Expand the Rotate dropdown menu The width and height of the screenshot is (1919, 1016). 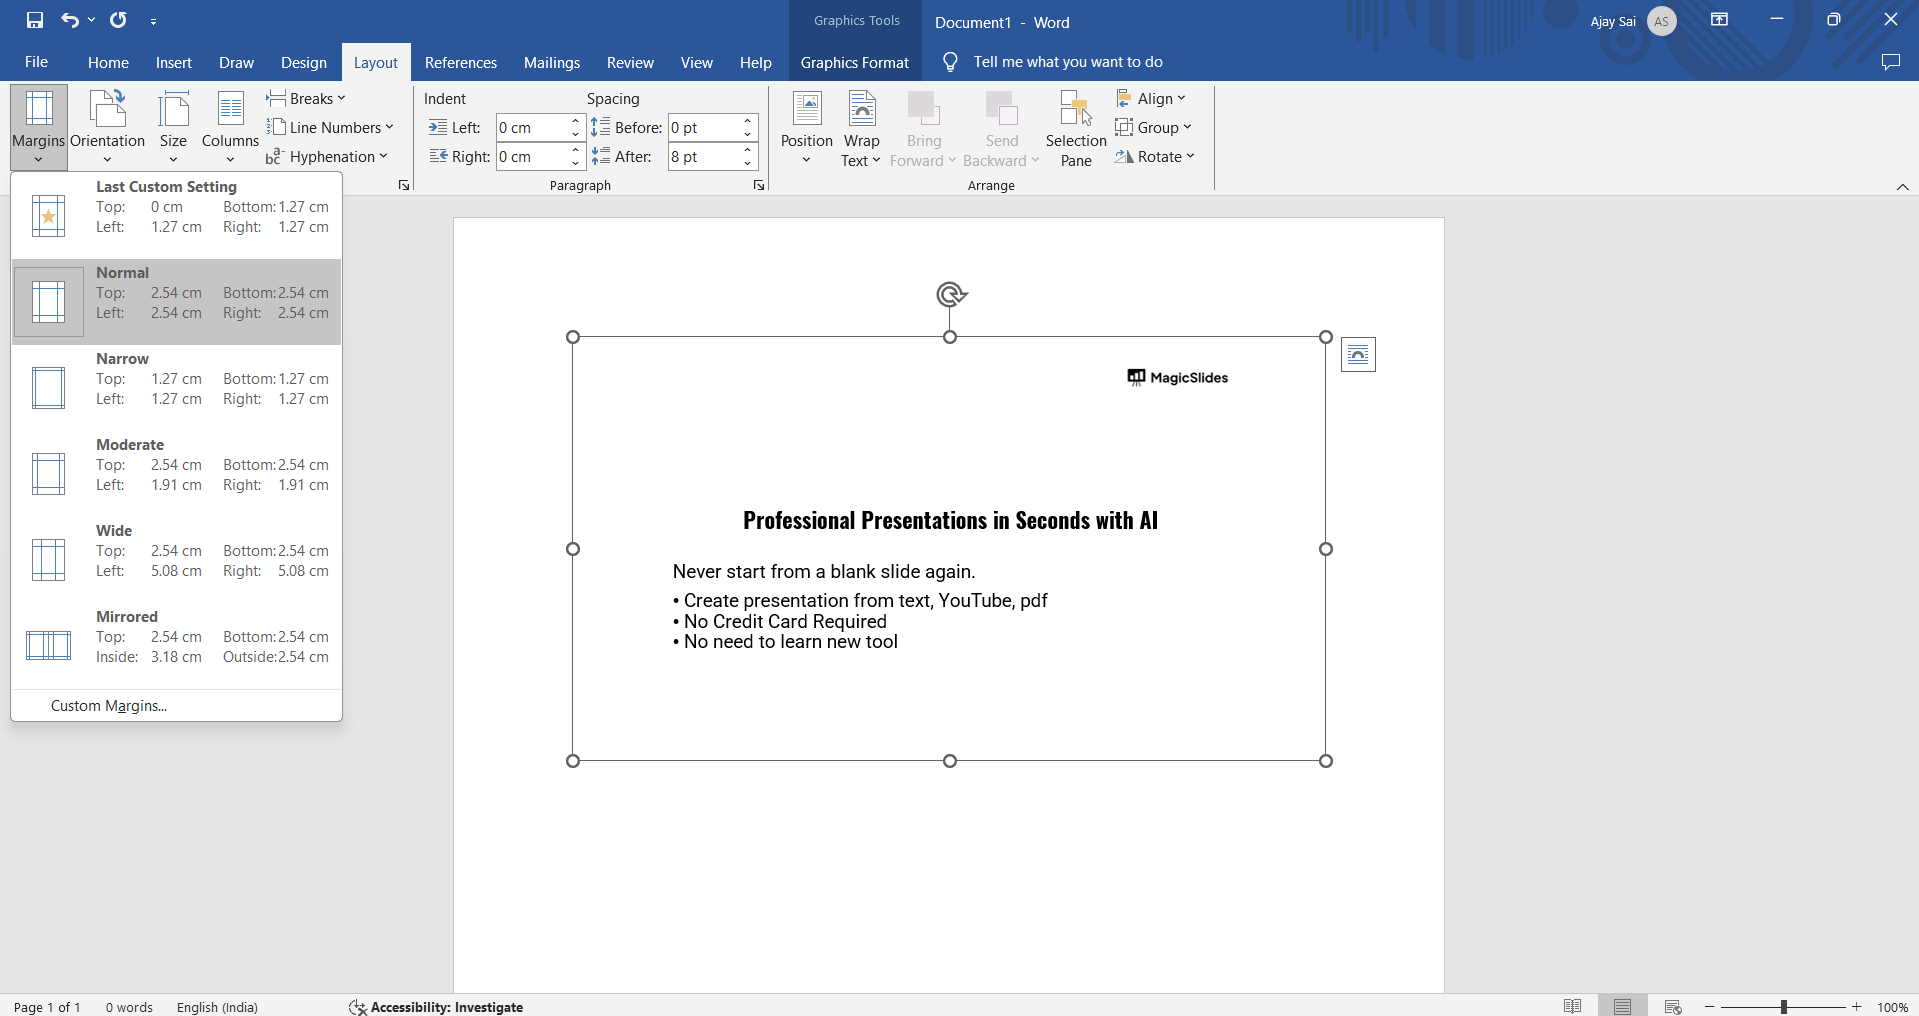pos(1155,157)
